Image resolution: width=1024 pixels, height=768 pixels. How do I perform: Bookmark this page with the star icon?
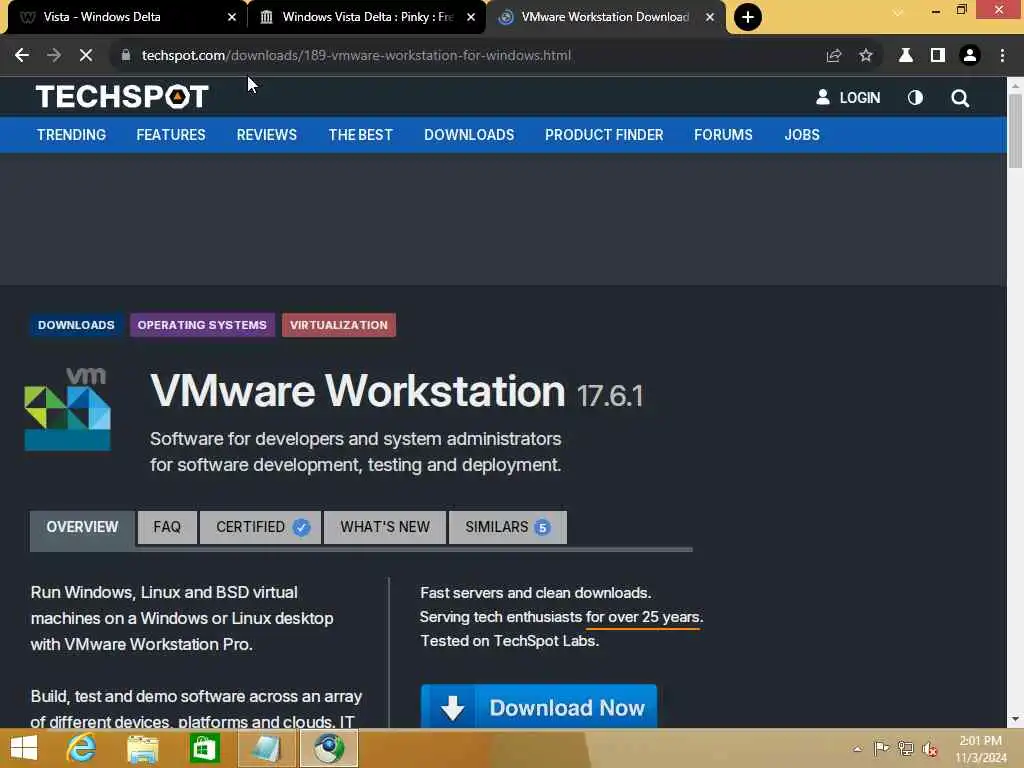pyautogui.click(x=865, y=56)
